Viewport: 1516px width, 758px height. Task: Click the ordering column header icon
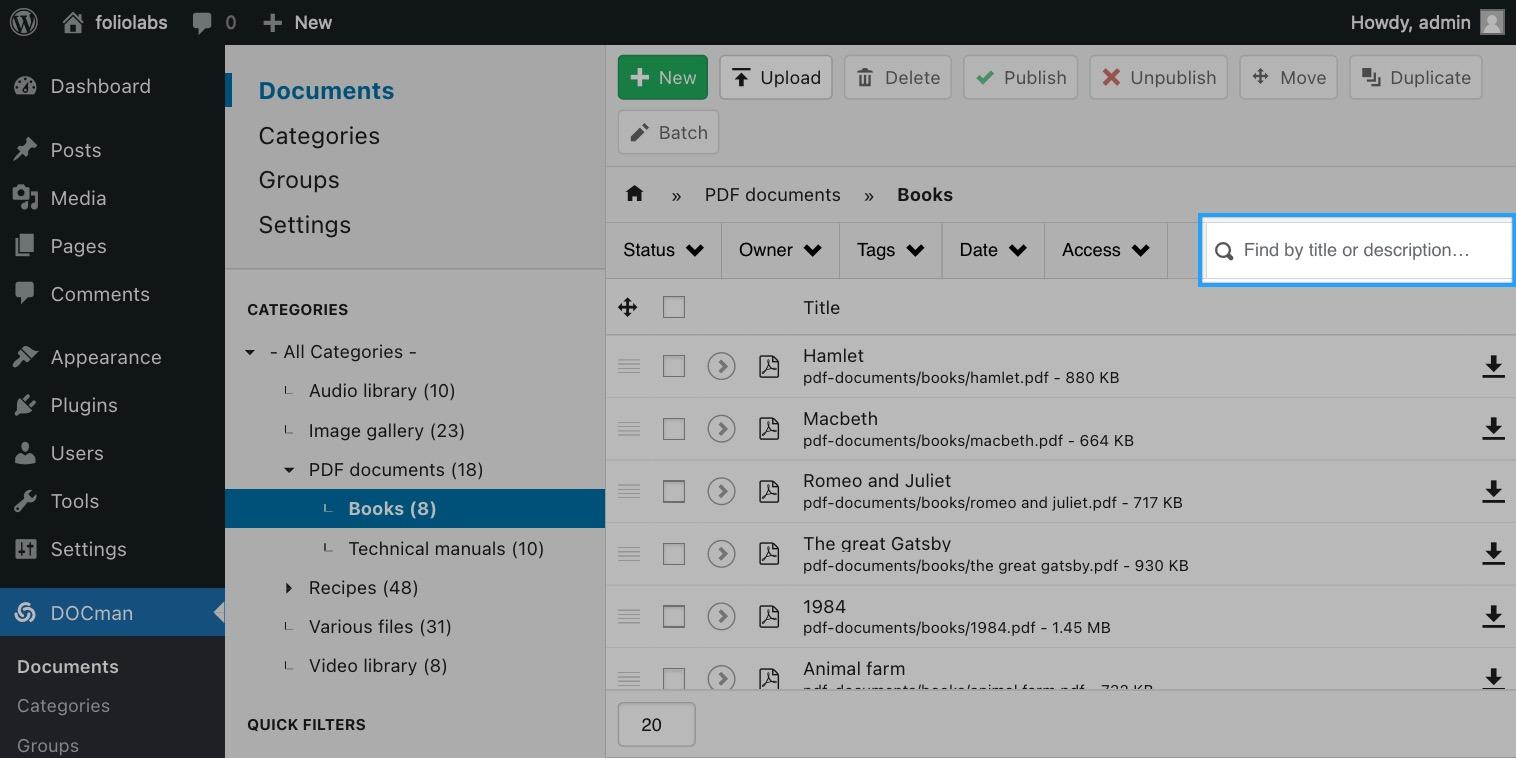pyautogui.click(x=628, y=307)
